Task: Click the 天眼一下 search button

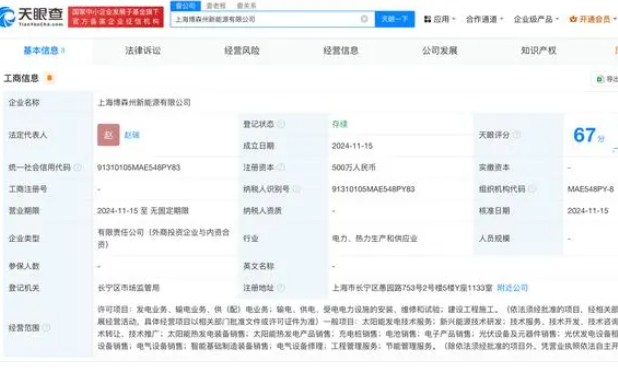Action: (x=395, y=19)
